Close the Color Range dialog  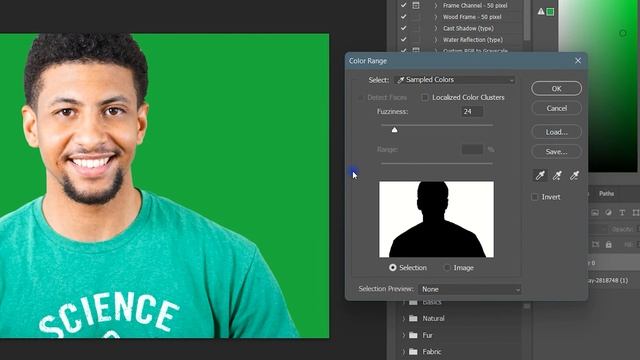[578, 60]
